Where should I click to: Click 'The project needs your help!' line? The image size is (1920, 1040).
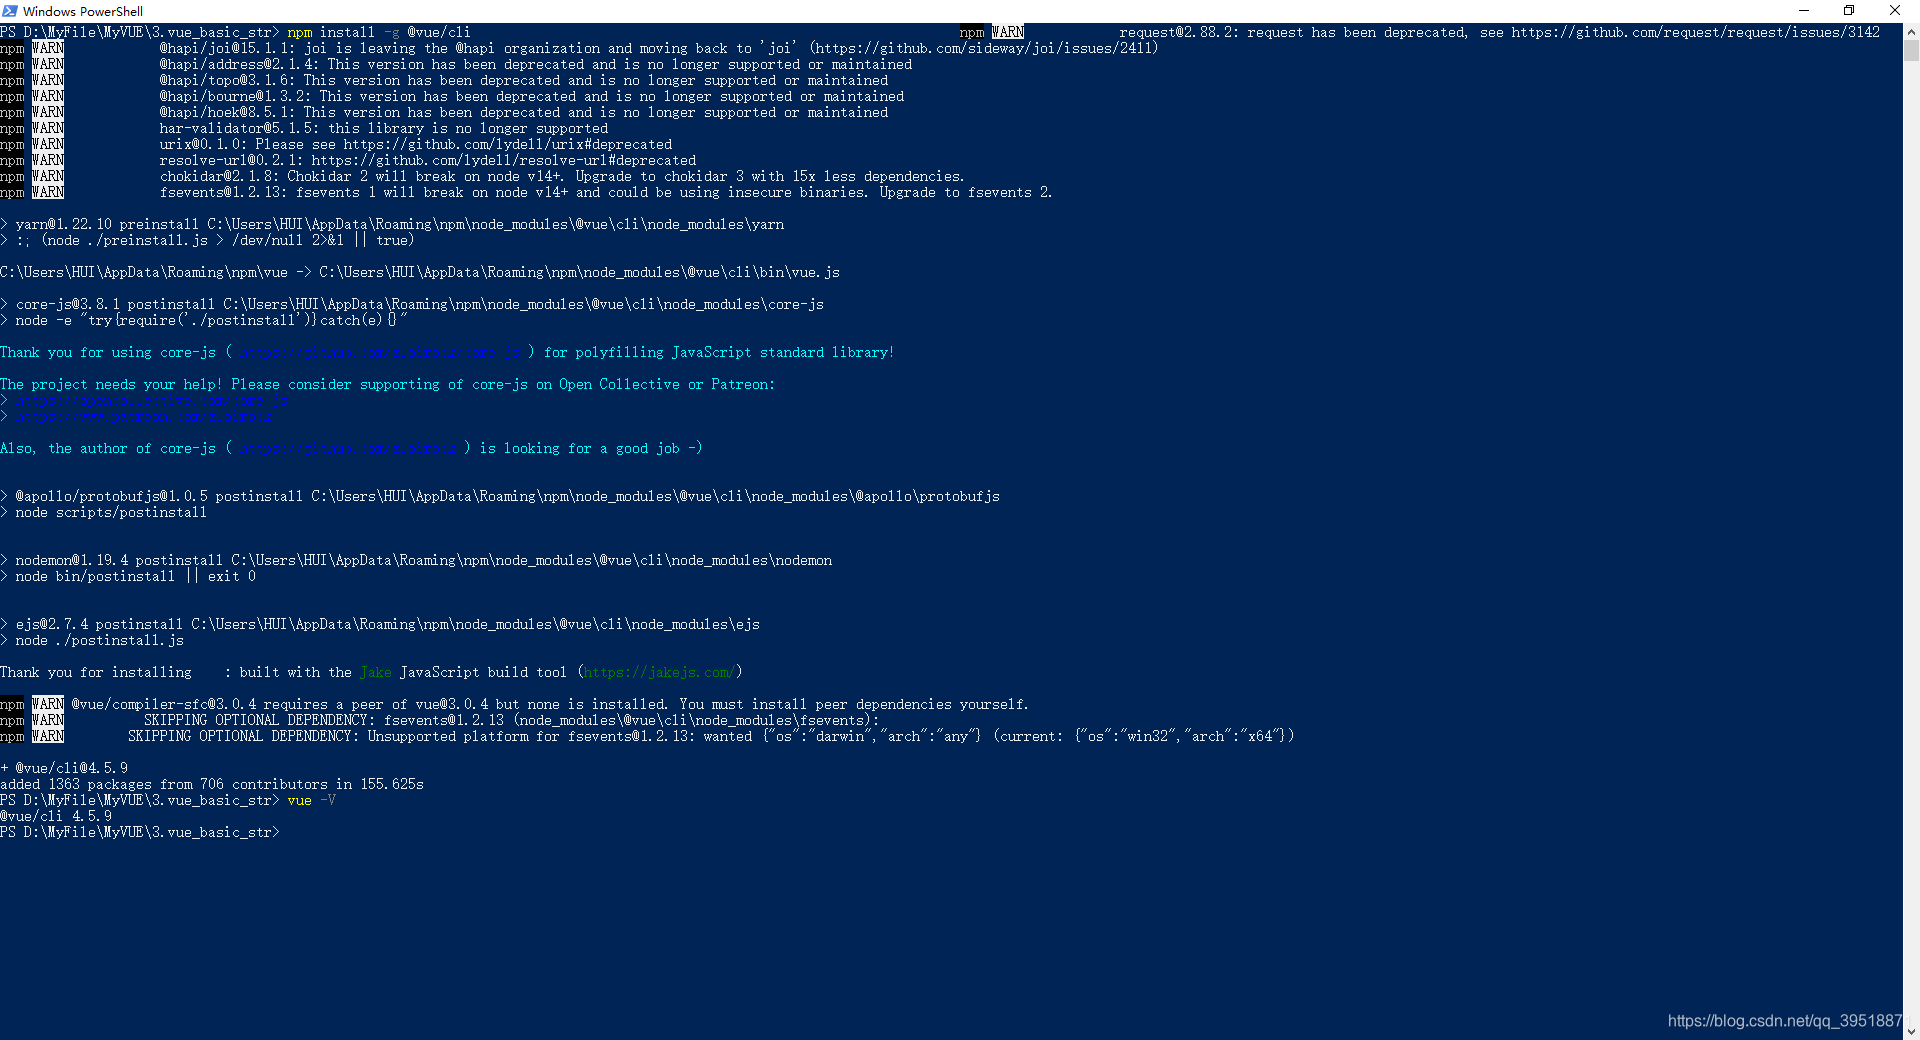[x=388, y=384]
